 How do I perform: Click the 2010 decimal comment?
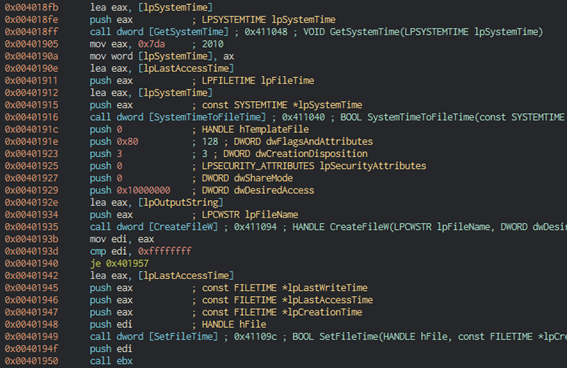[x=212, y=44]
